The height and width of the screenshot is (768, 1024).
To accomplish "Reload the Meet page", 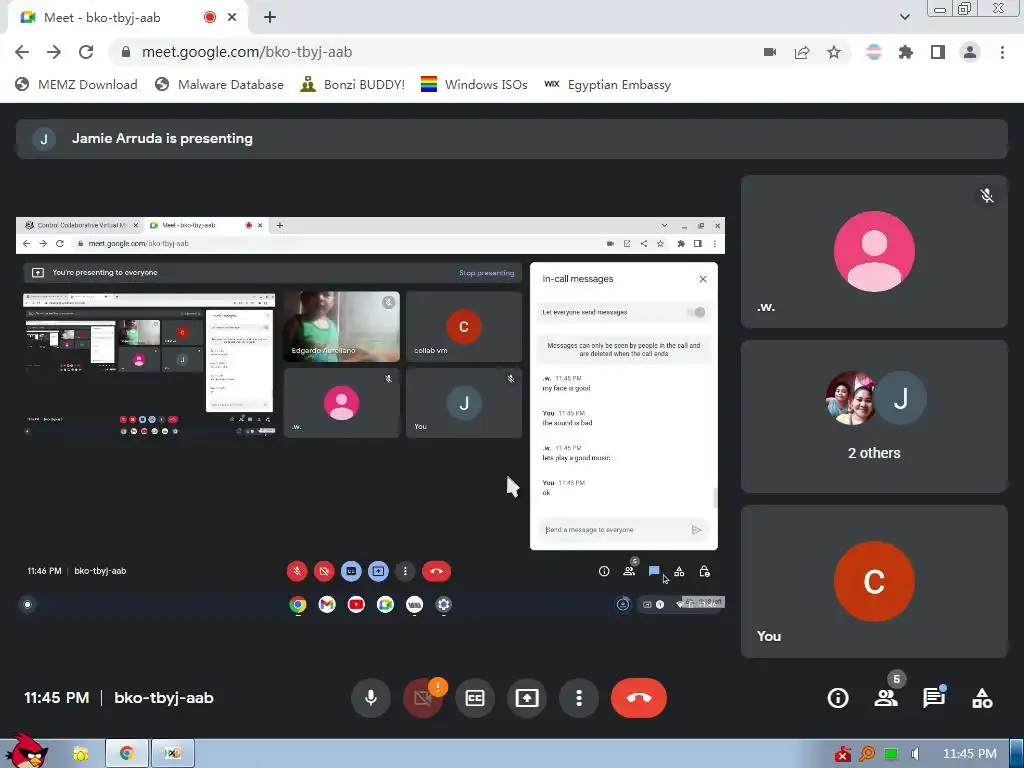I will tap(86, 52).
